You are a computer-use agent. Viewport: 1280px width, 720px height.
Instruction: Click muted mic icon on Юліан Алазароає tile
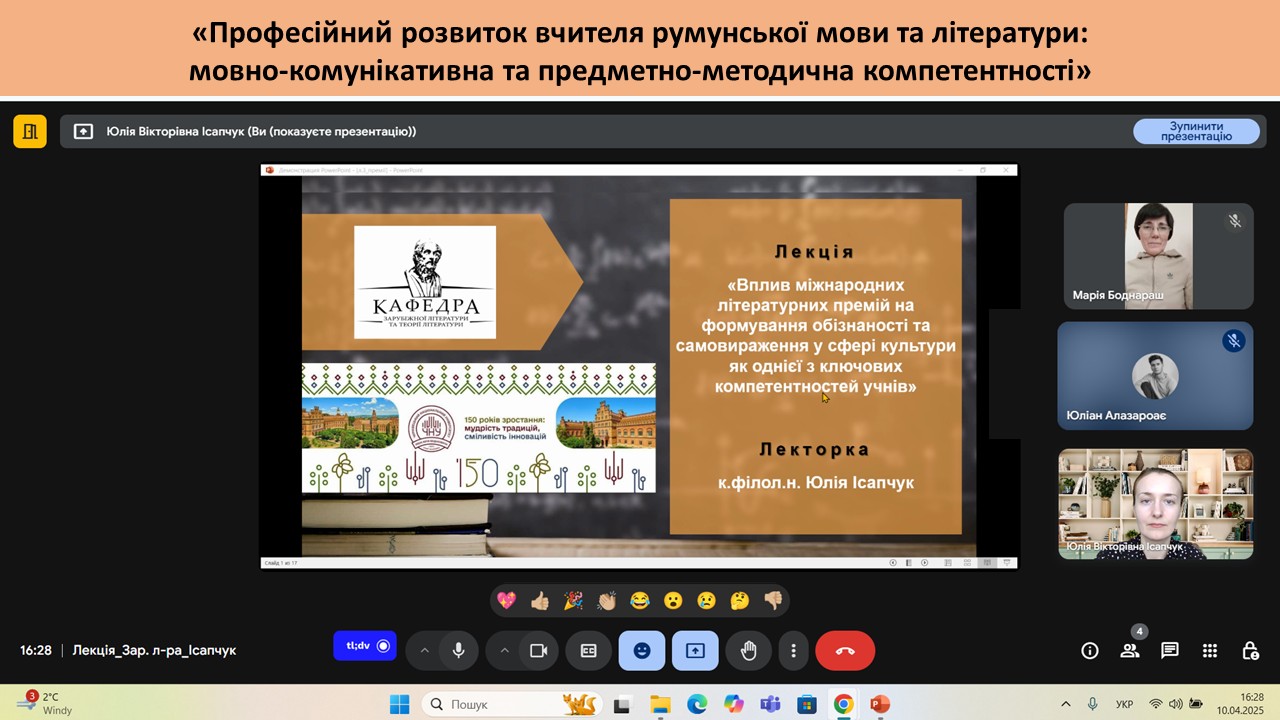click(1234, 341)
